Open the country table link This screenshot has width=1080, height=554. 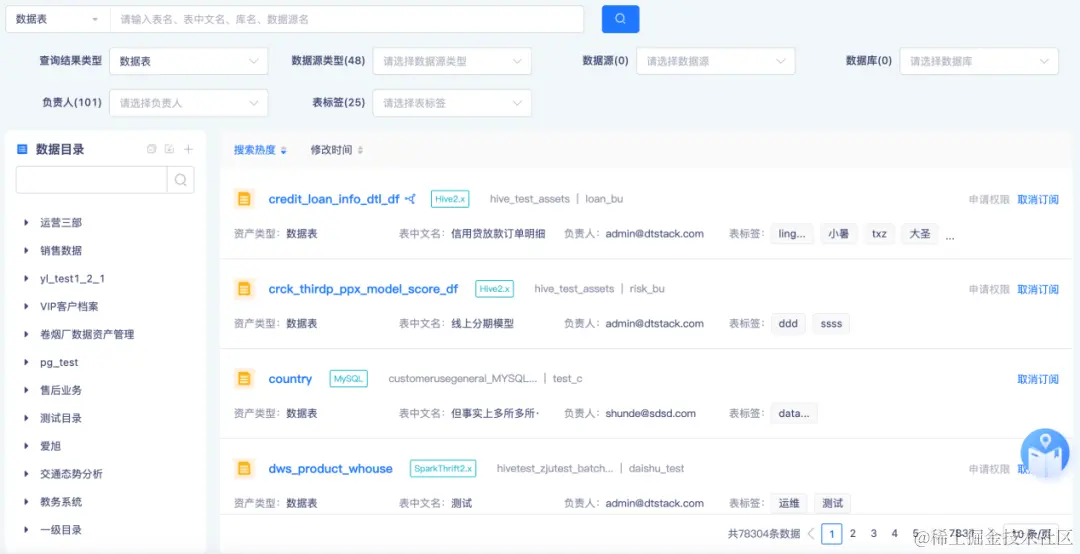(290, 379)
